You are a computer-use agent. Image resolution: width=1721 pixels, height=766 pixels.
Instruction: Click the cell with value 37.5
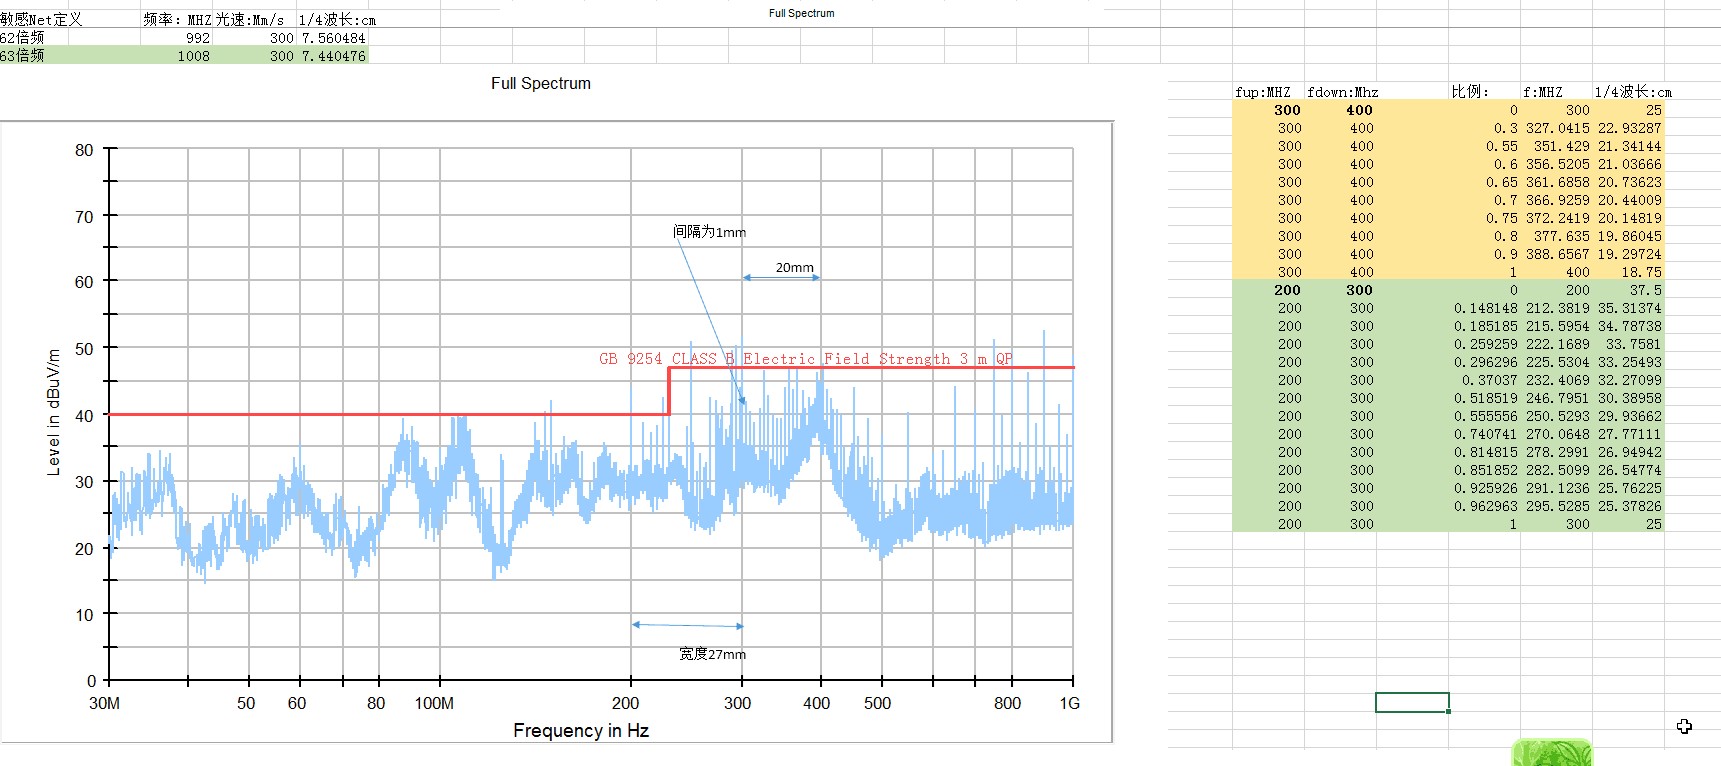1645,290
